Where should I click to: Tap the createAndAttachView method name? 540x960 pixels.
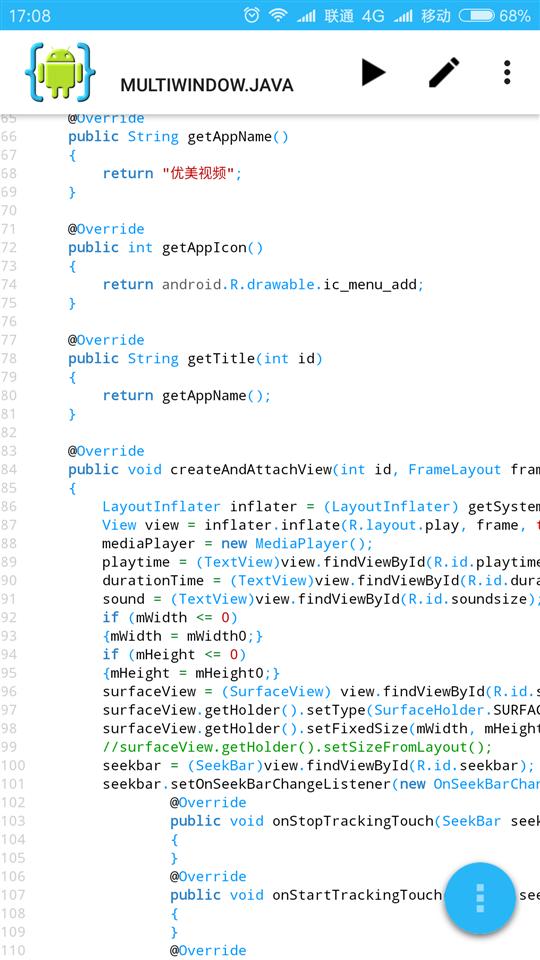pos(251,470)
